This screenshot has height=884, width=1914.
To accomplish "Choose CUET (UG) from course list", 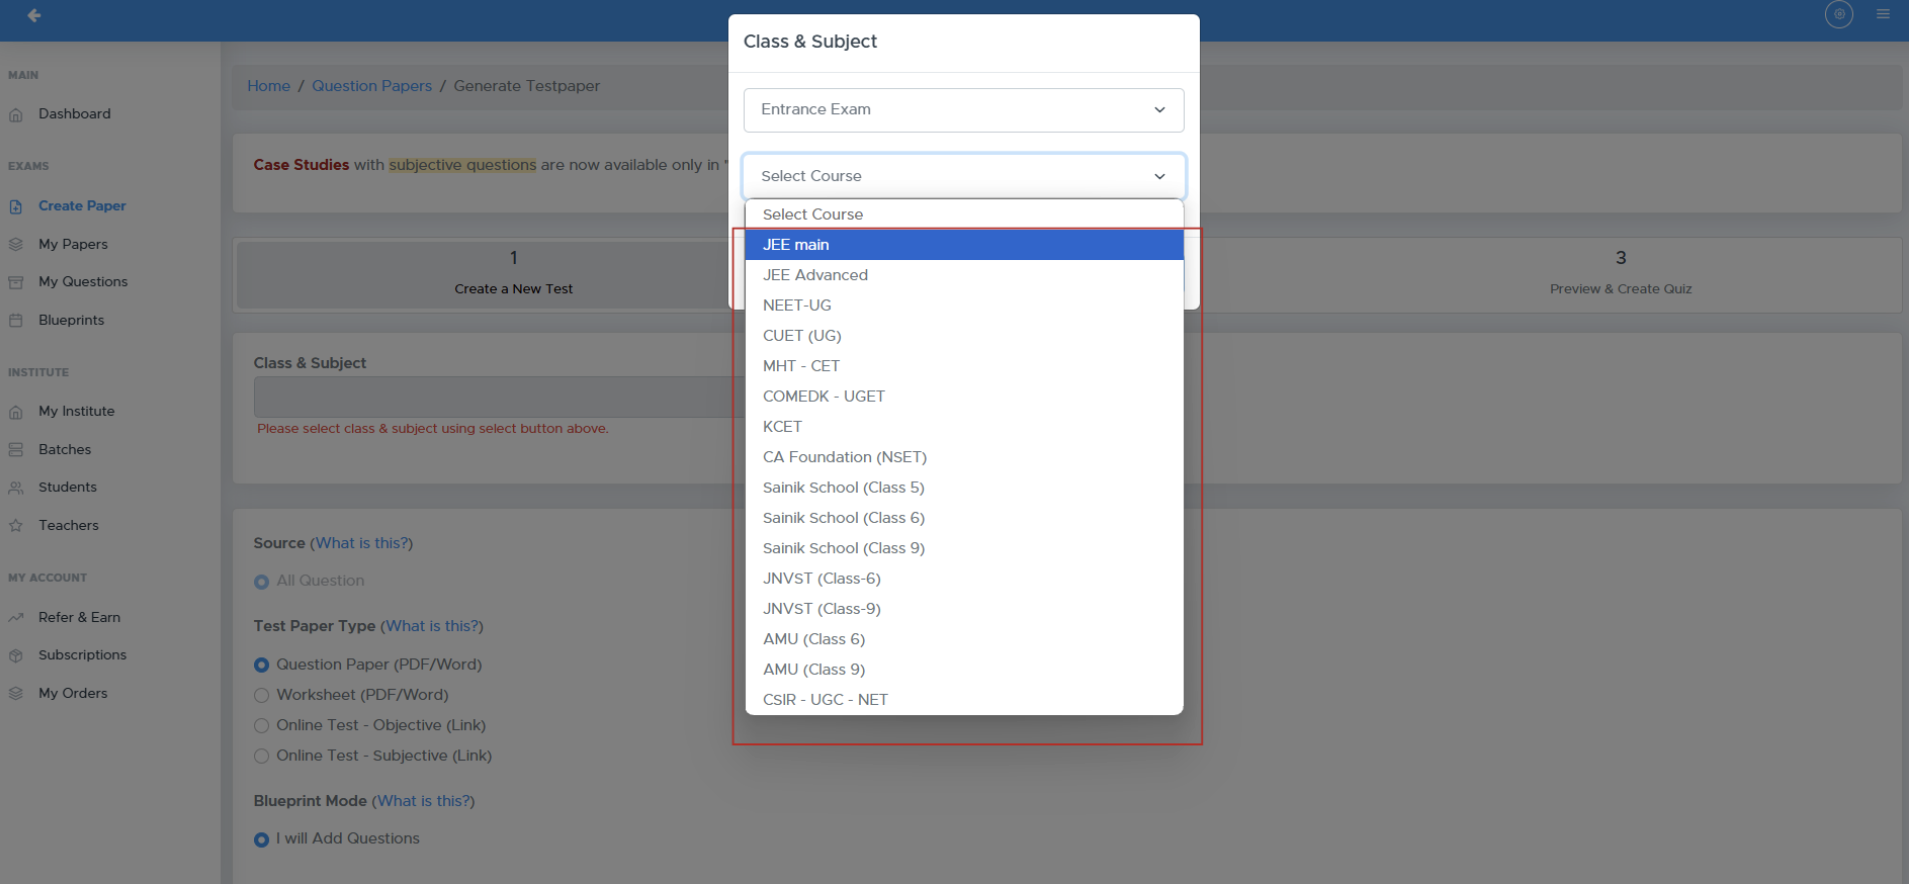I will pyautogui.click(x=963, y=336).
